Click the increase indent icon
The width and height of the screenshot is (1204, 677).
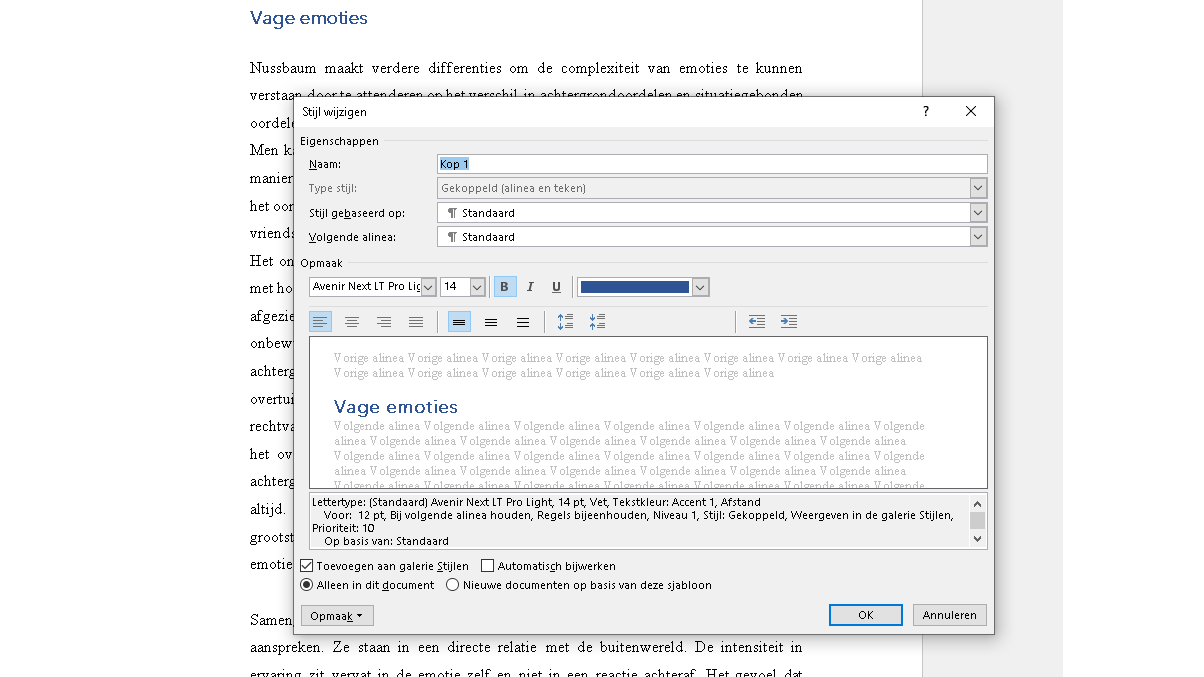pyautogui.click(x=789, y=322)
